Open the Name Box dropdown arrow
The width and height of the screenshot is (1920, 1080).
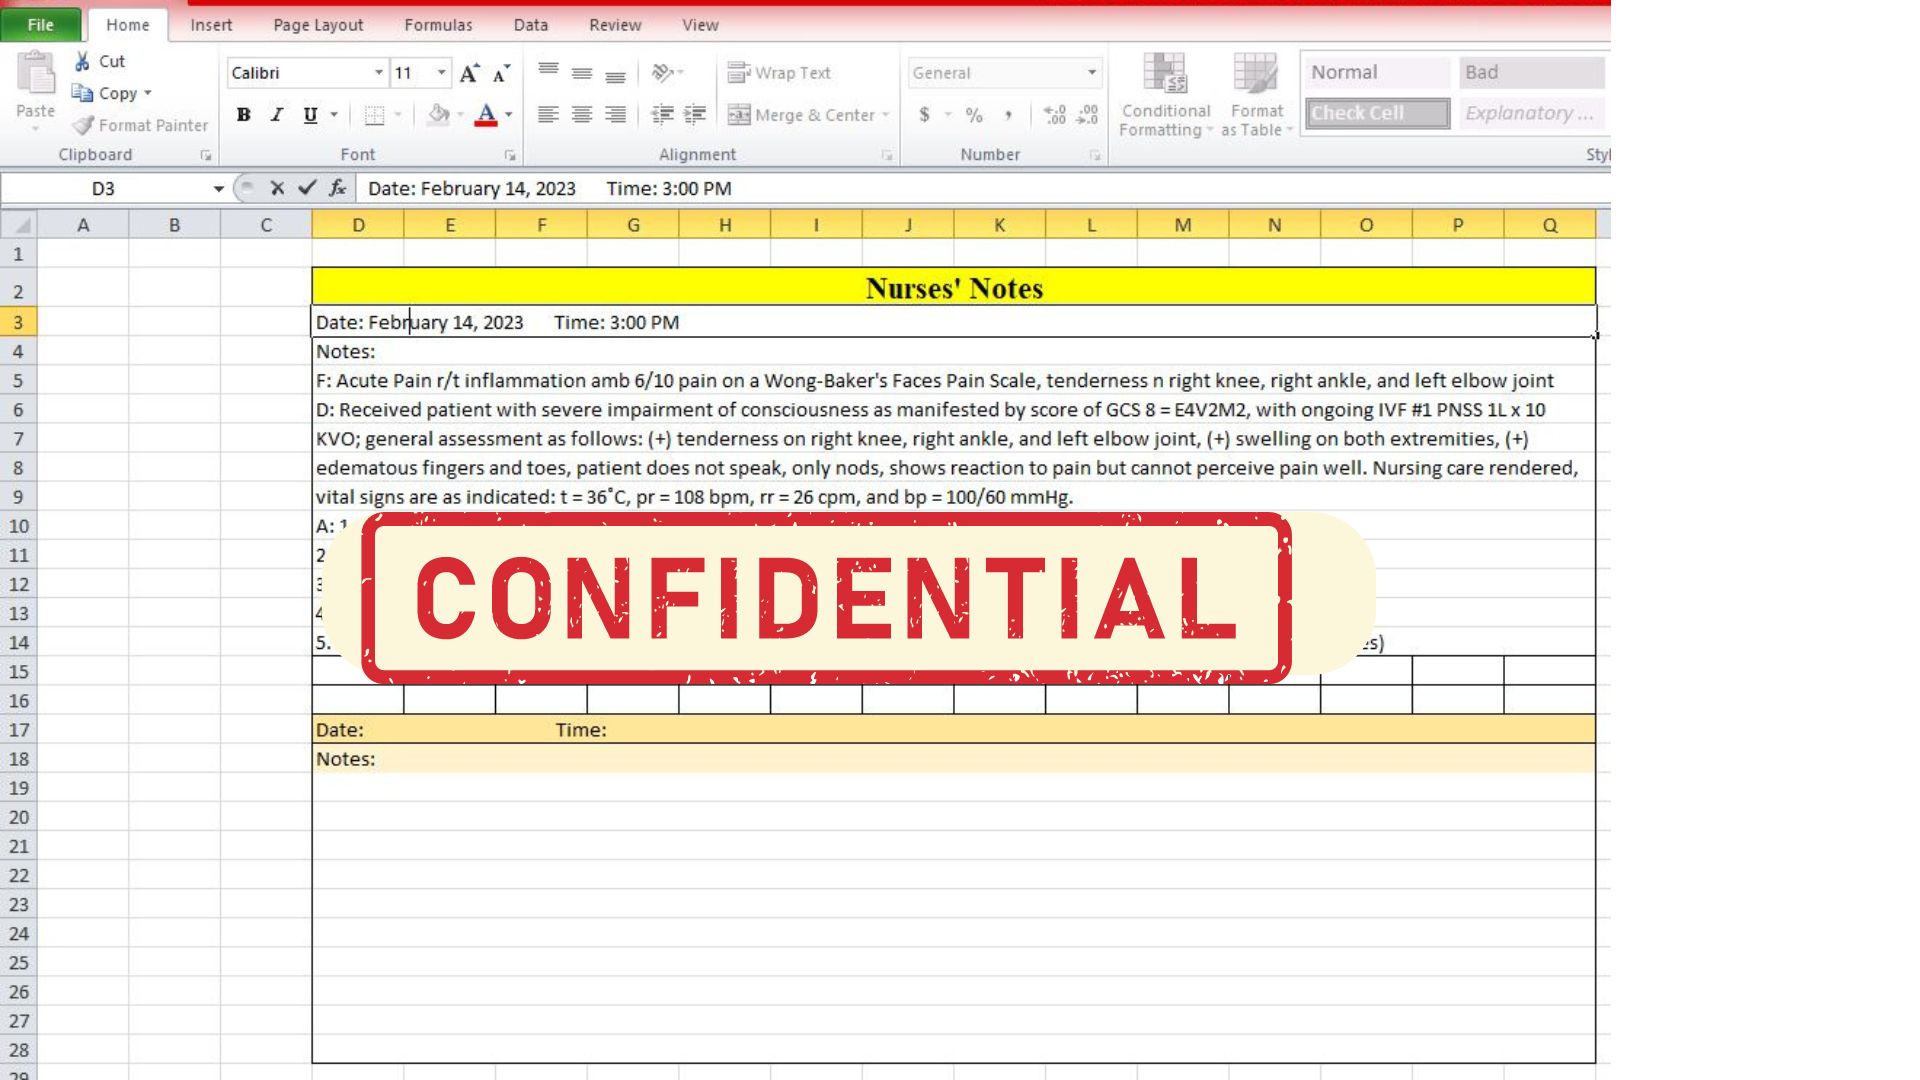(218, 189)
